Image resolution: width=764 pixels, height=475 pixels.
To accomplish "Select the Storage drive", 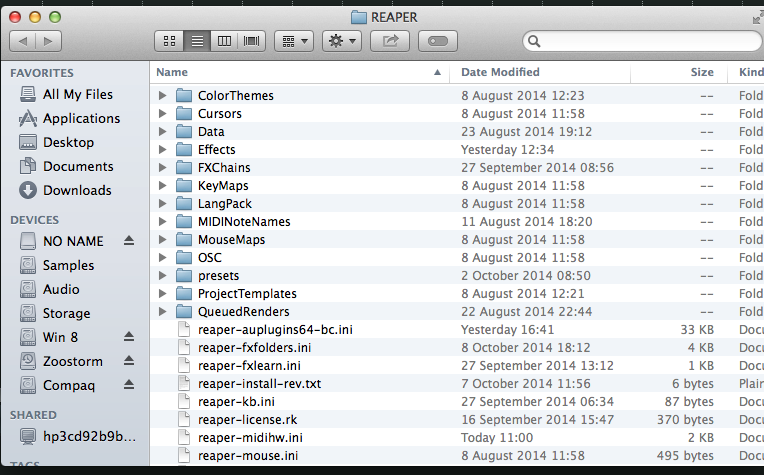I will coord(55,313).
